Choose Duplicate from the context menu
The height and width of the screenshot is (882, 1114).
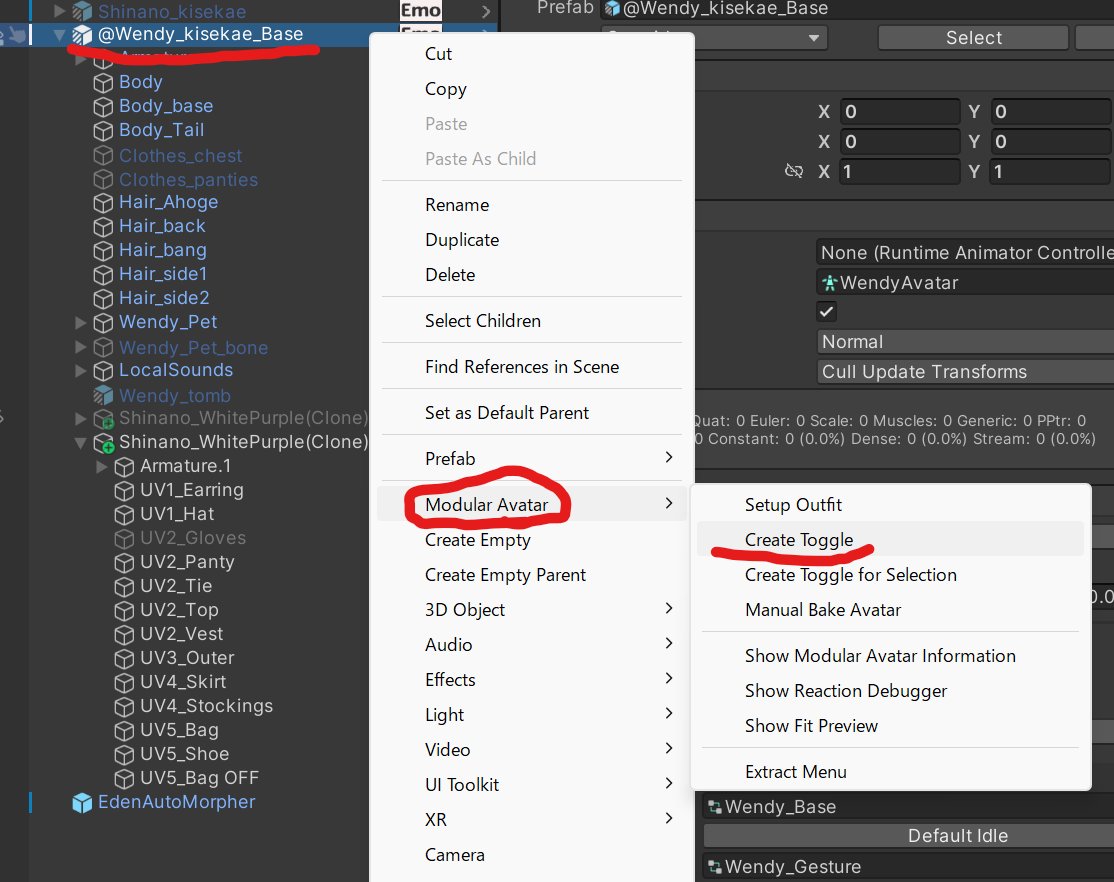(531, 240)
